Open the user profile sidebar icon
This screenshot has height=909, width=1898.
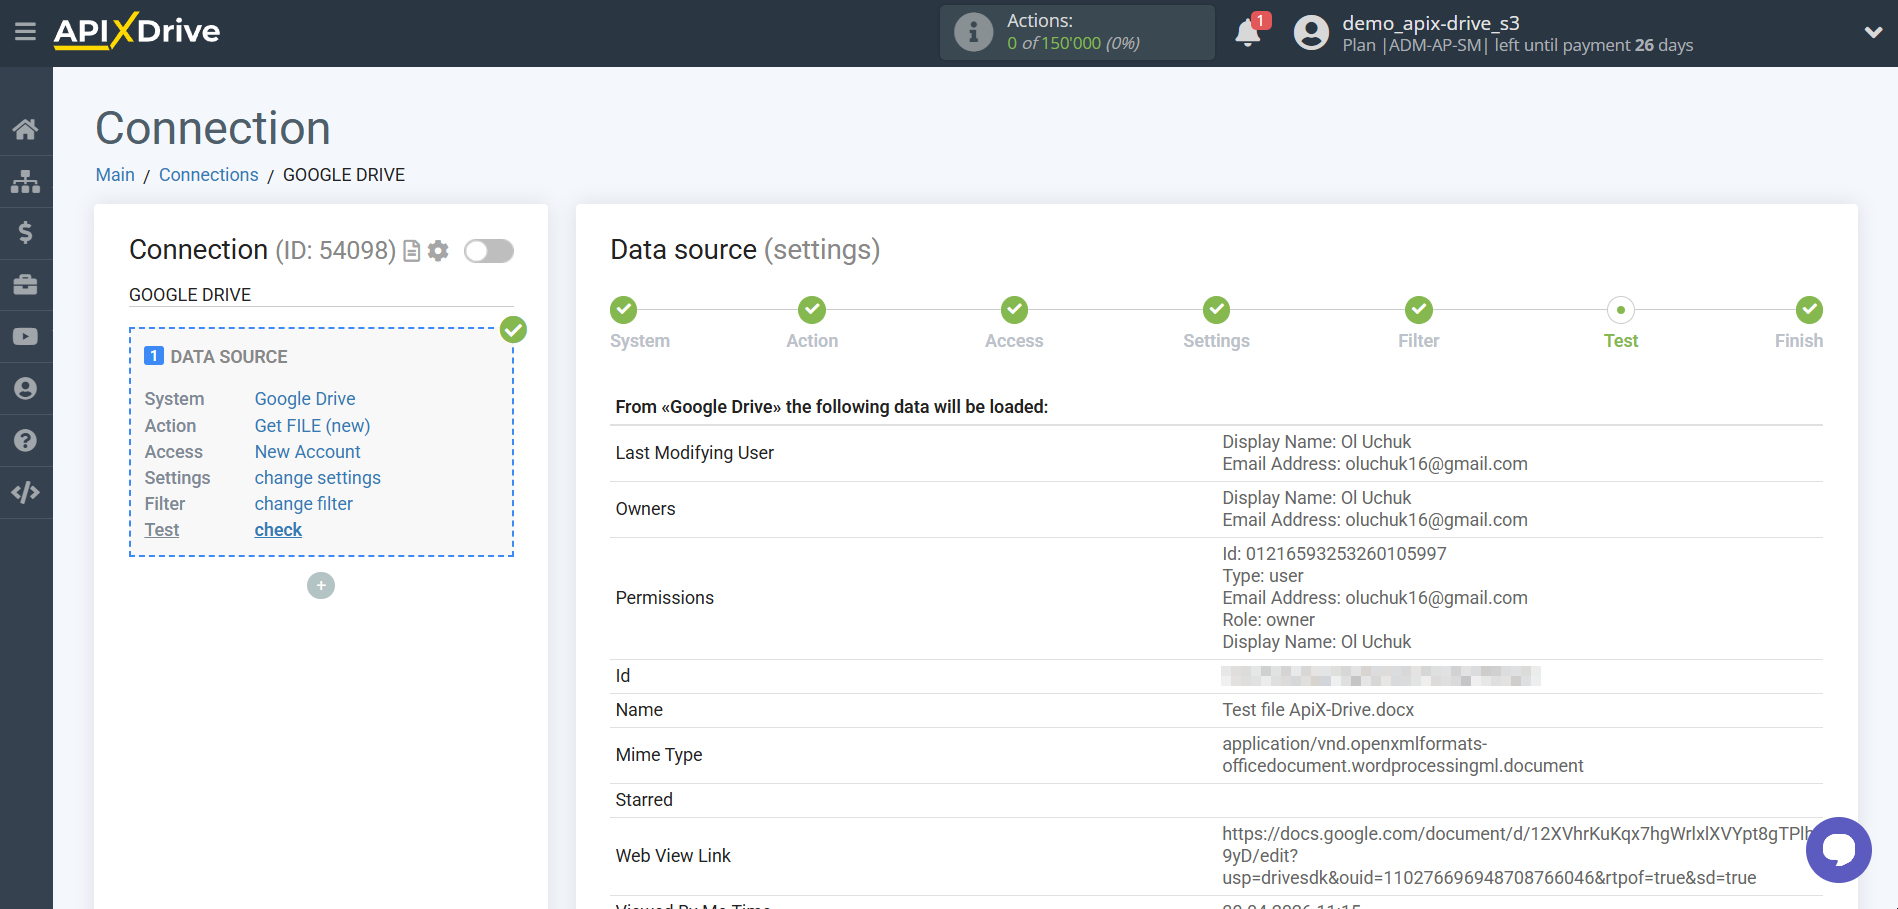coord(26,389)
